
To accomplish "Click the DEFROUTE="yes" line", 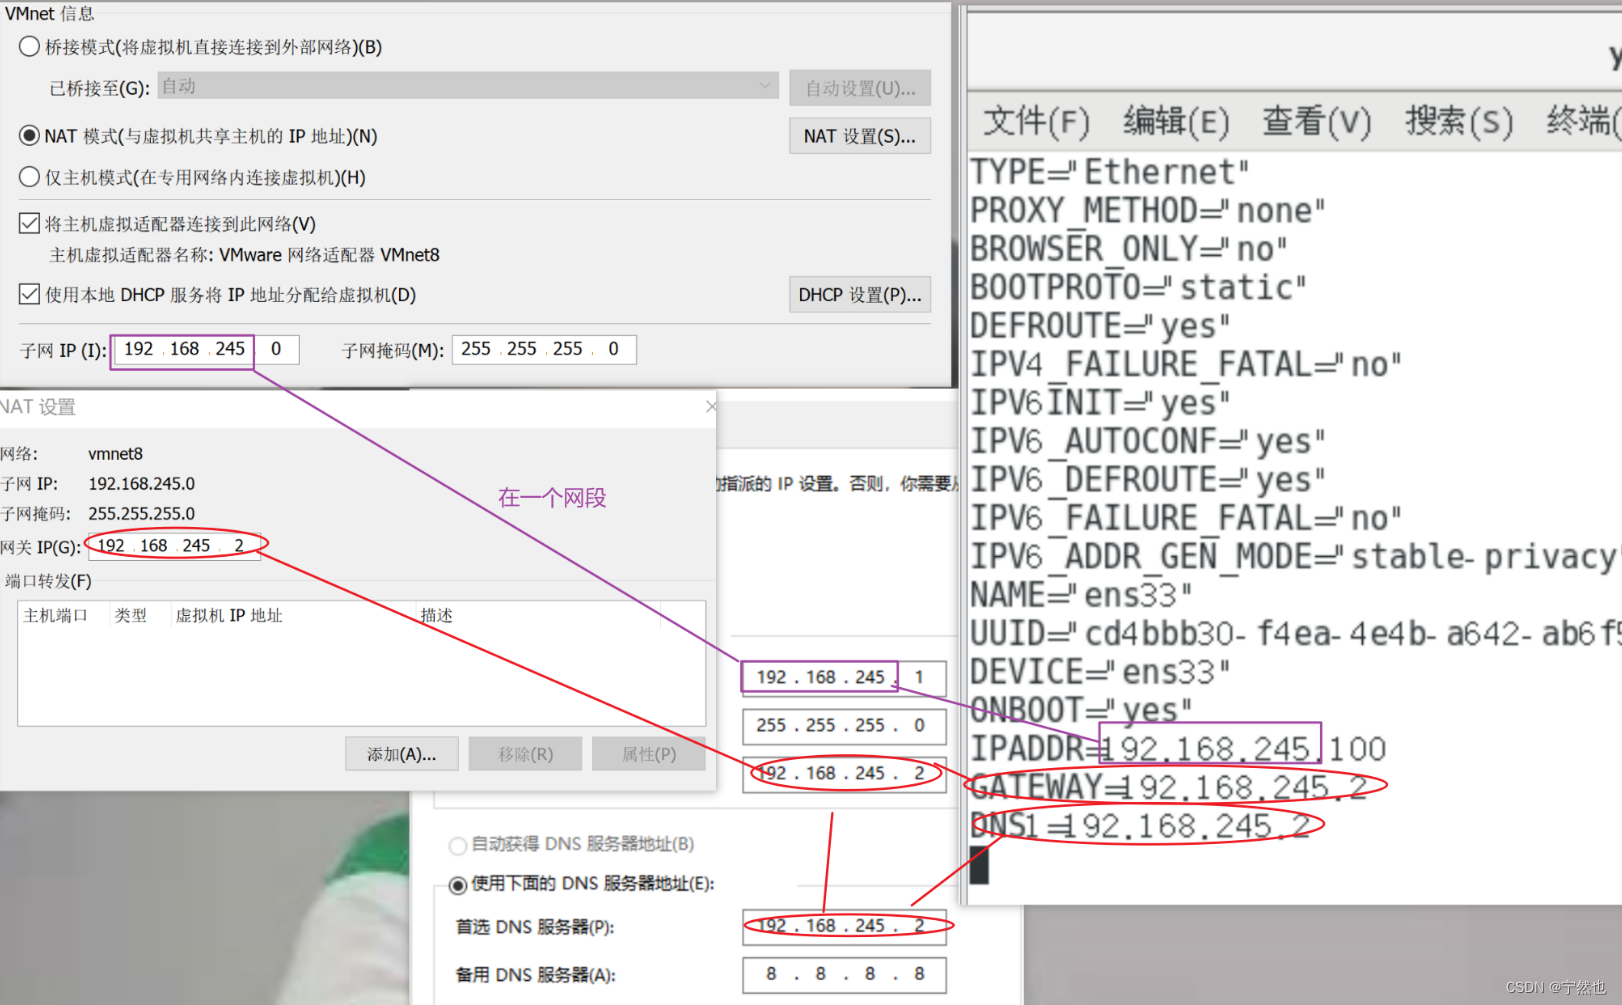I will (1100, 326).
